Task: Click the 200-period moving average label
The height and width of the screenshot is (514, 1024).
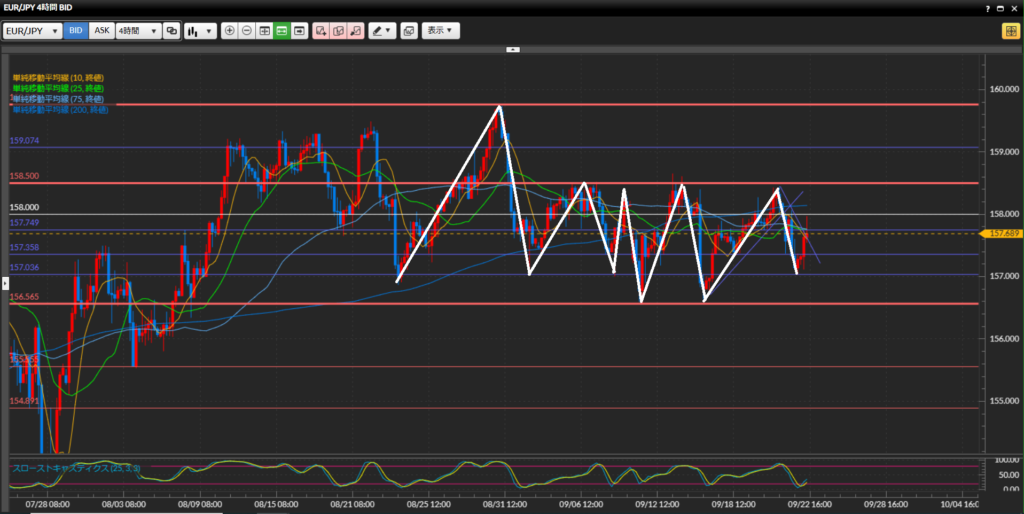Action: tap(60, 109)
